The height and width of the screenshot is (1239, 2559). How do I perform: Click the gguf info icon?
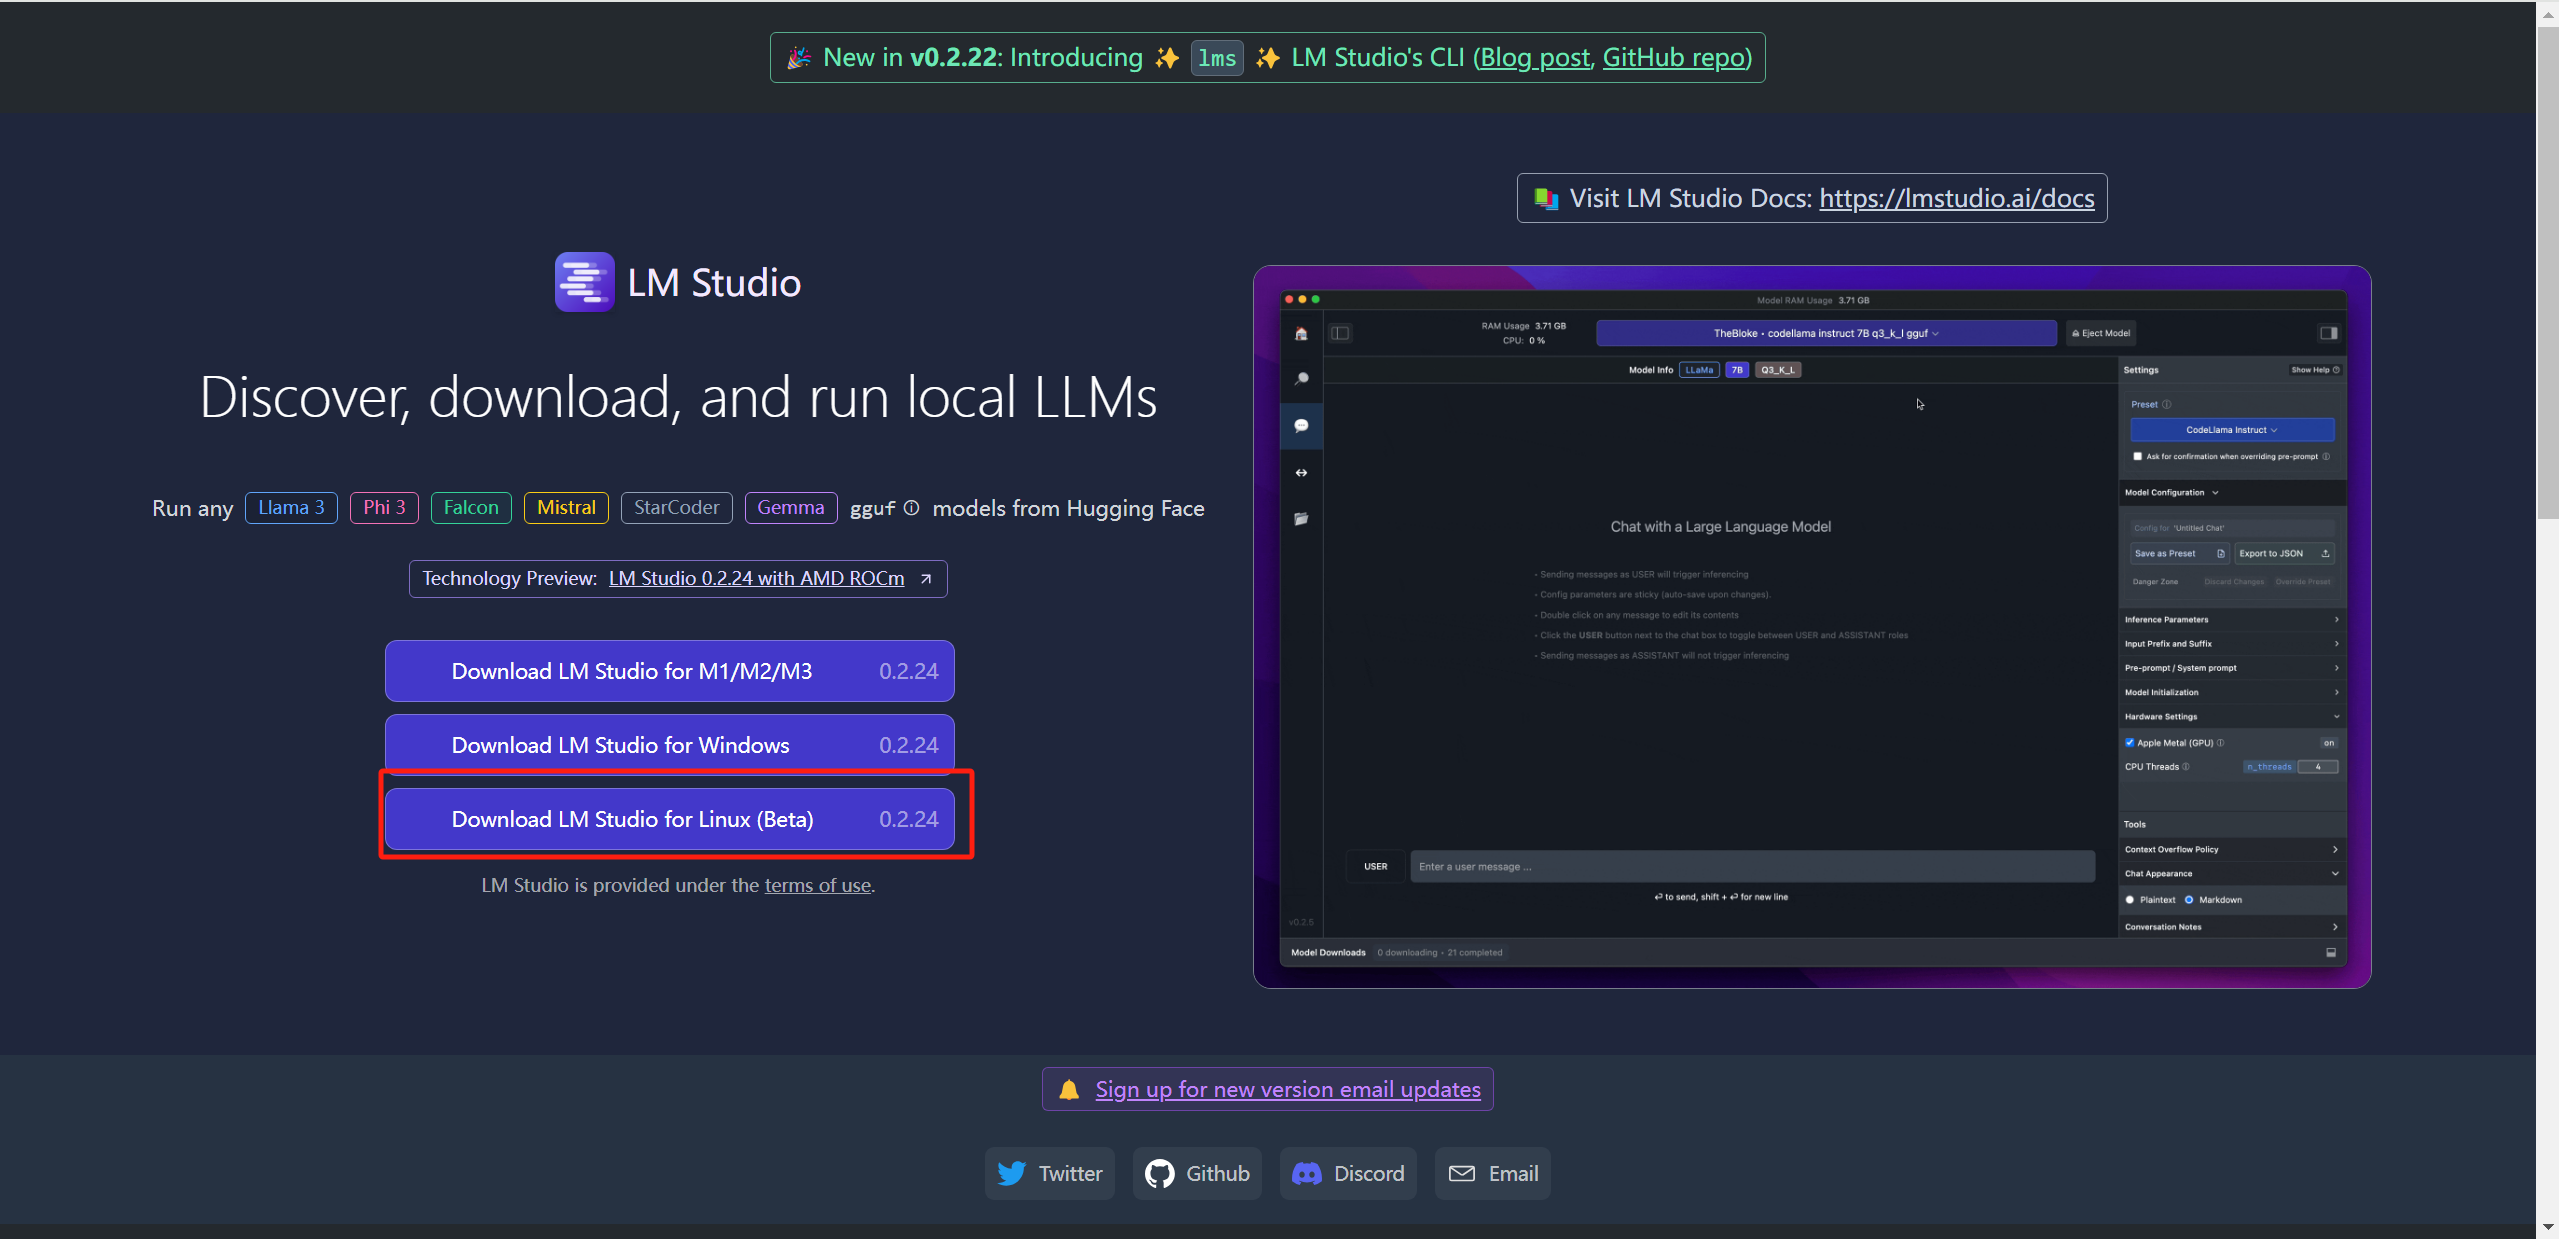(911, 508)
